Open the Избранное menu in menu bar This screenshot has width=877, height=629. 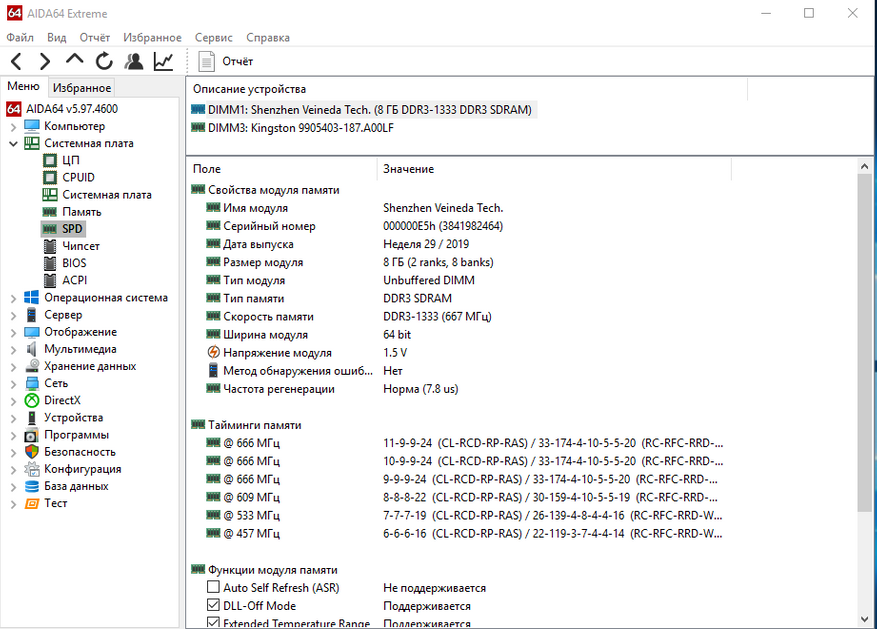[x=152, y=37]
